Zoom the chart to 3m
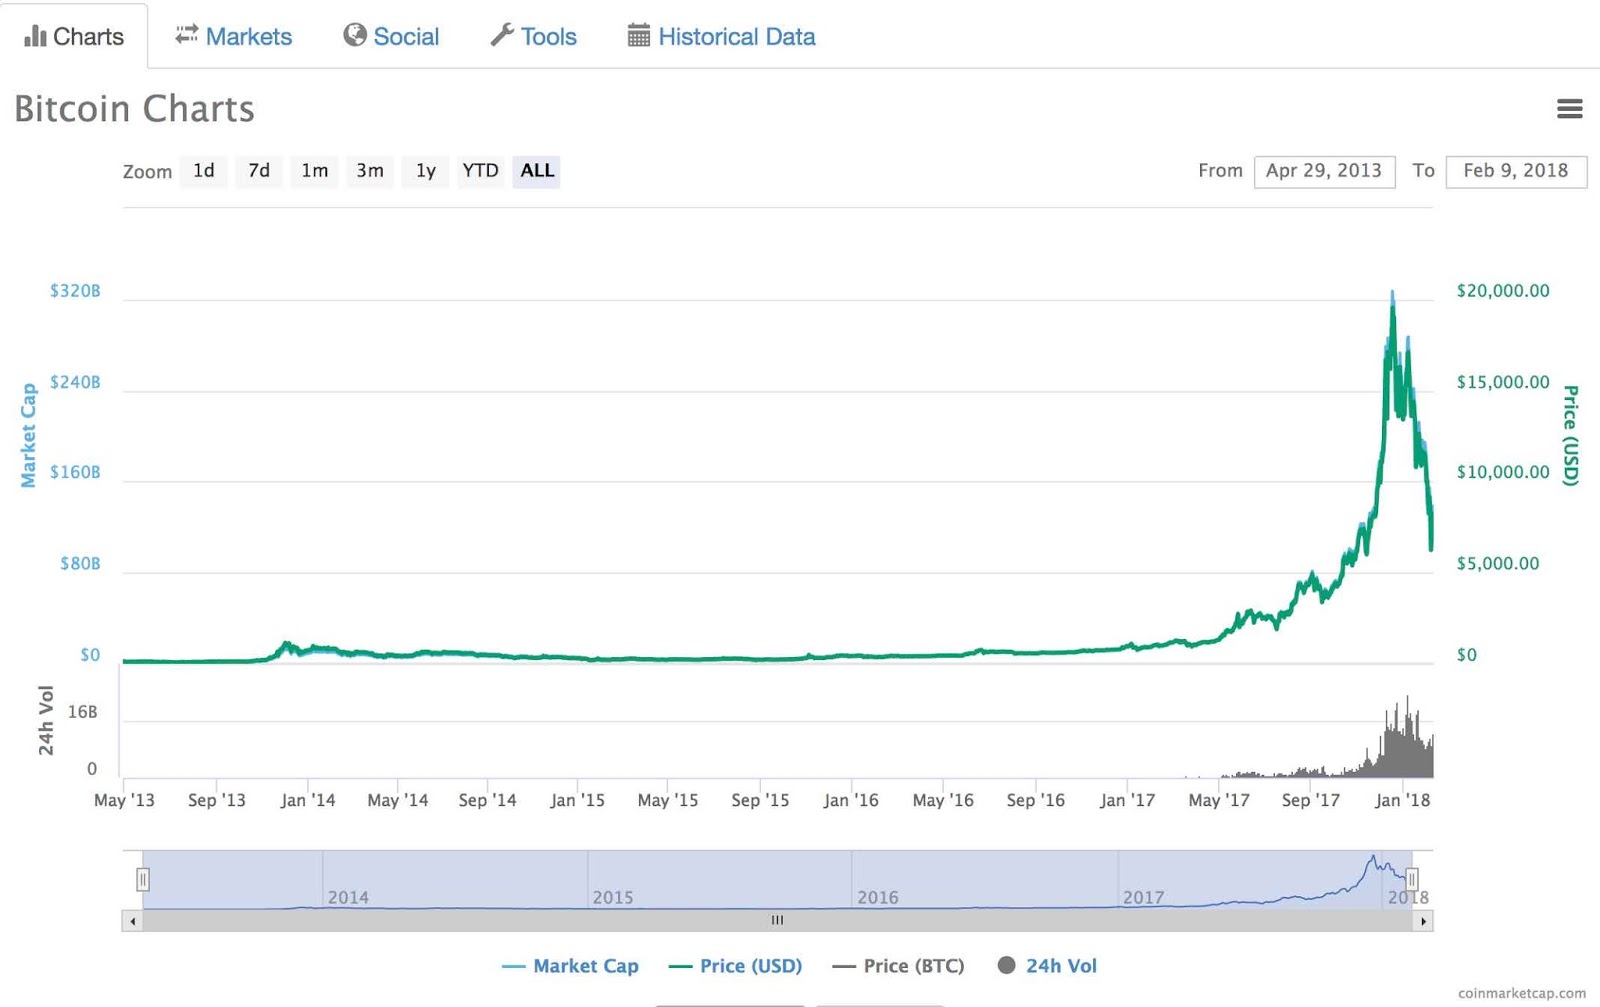Image resolution: width=1600 pixels, height=1007 pixels. tap(369, 171)
